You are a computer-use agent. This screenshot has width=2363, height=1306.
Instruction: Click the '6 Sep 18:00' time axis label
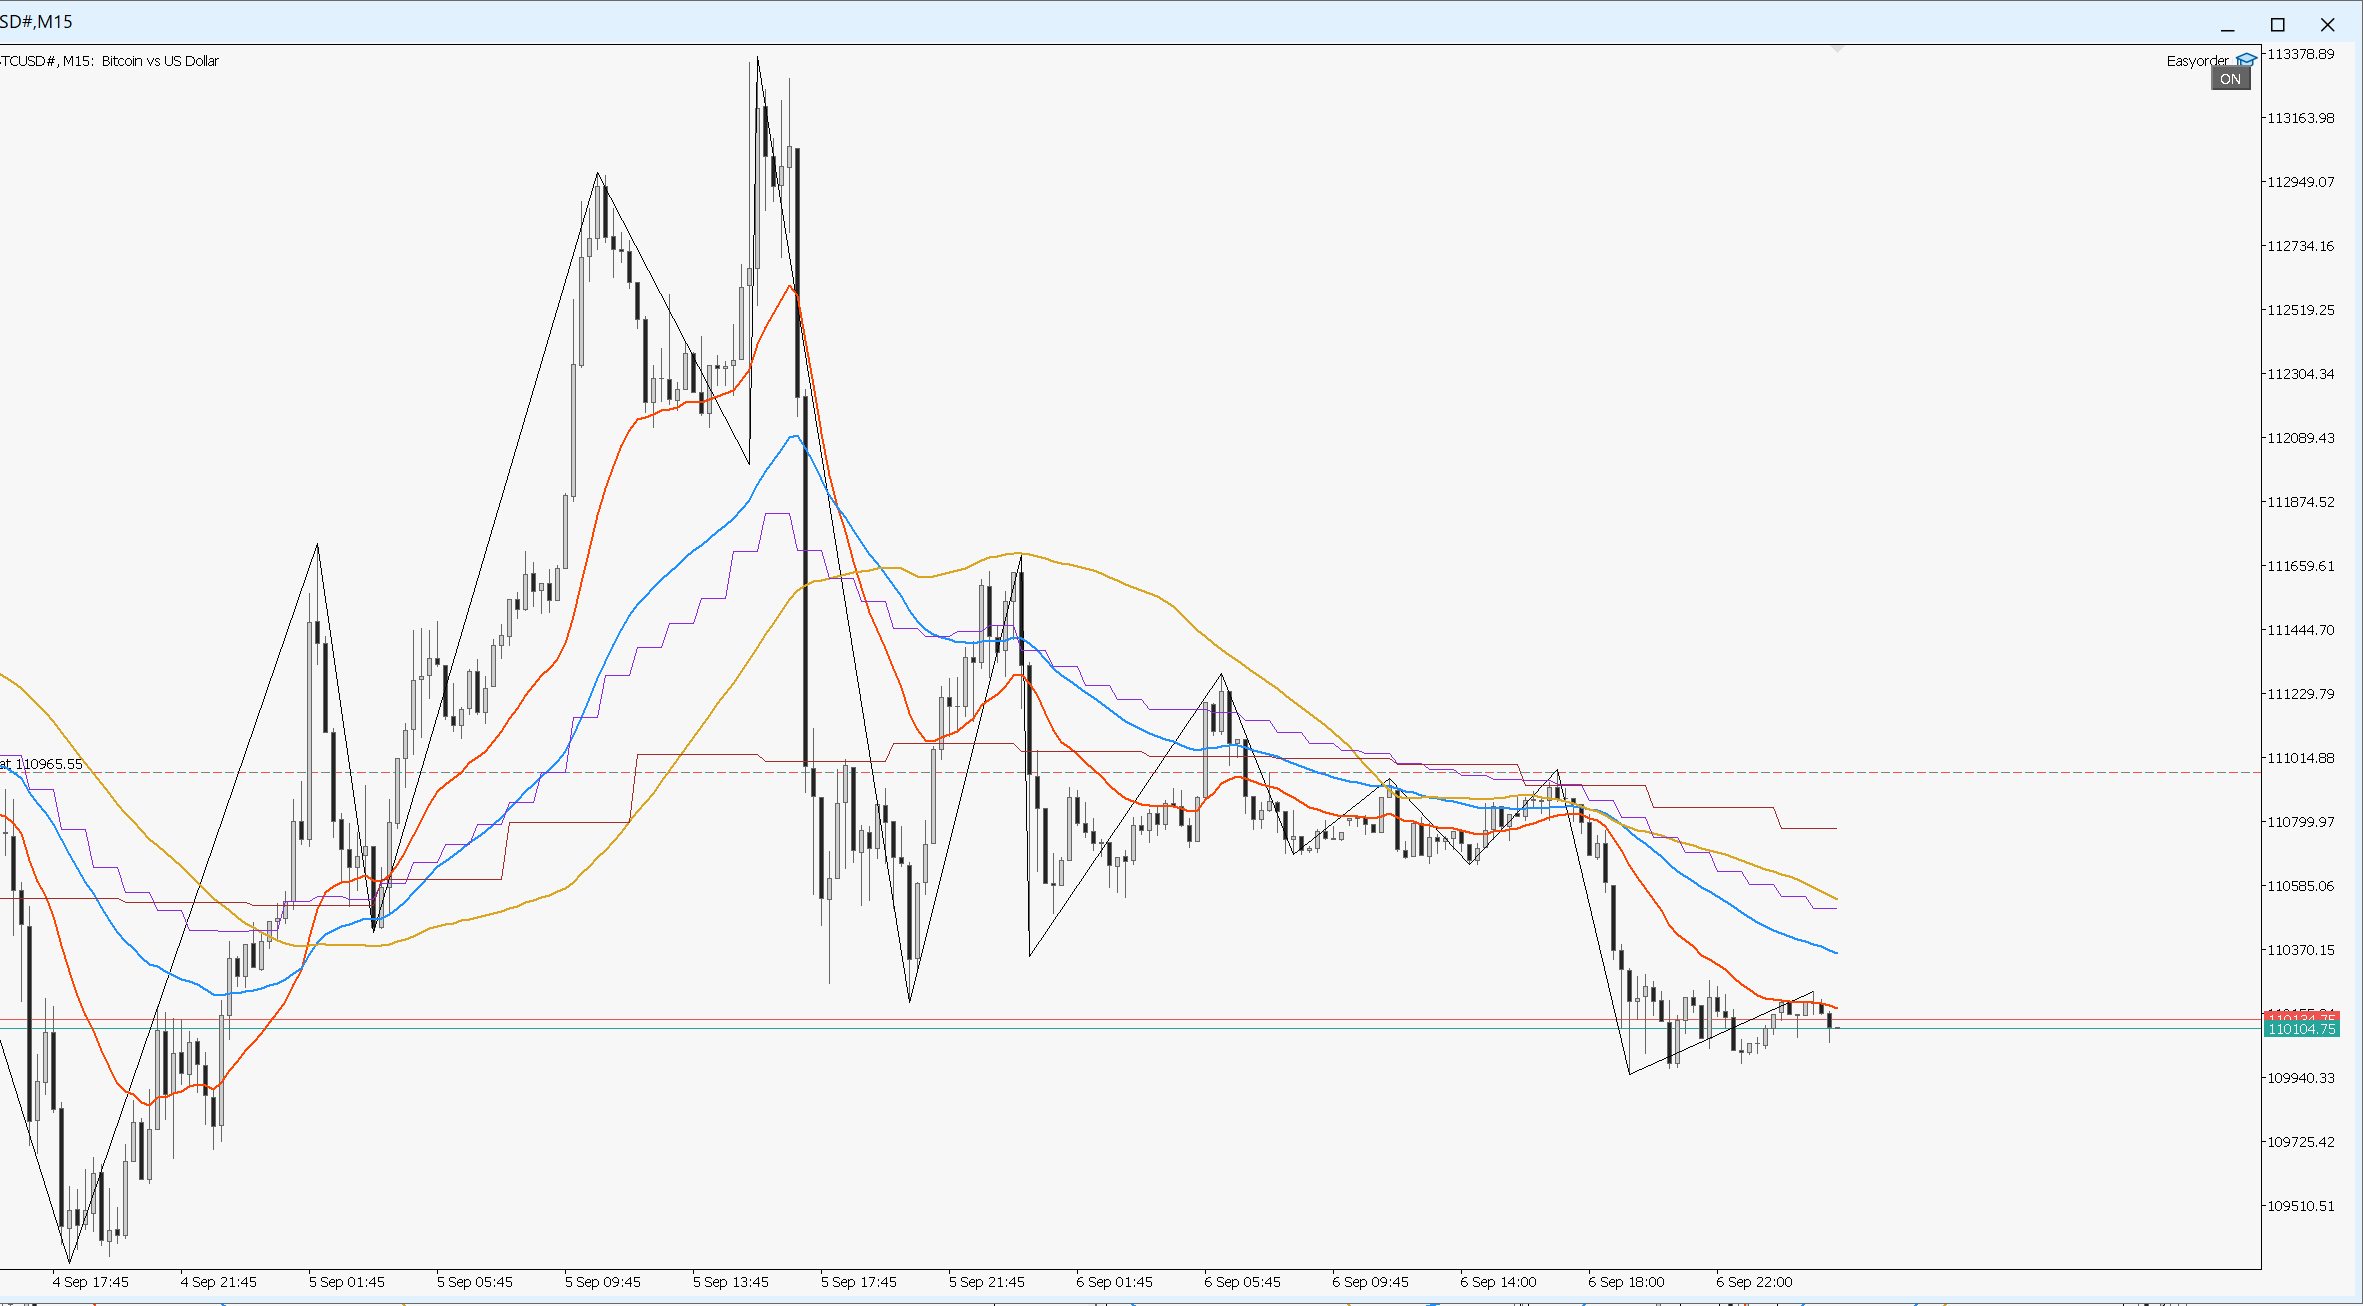(x=1627, y=1282)
